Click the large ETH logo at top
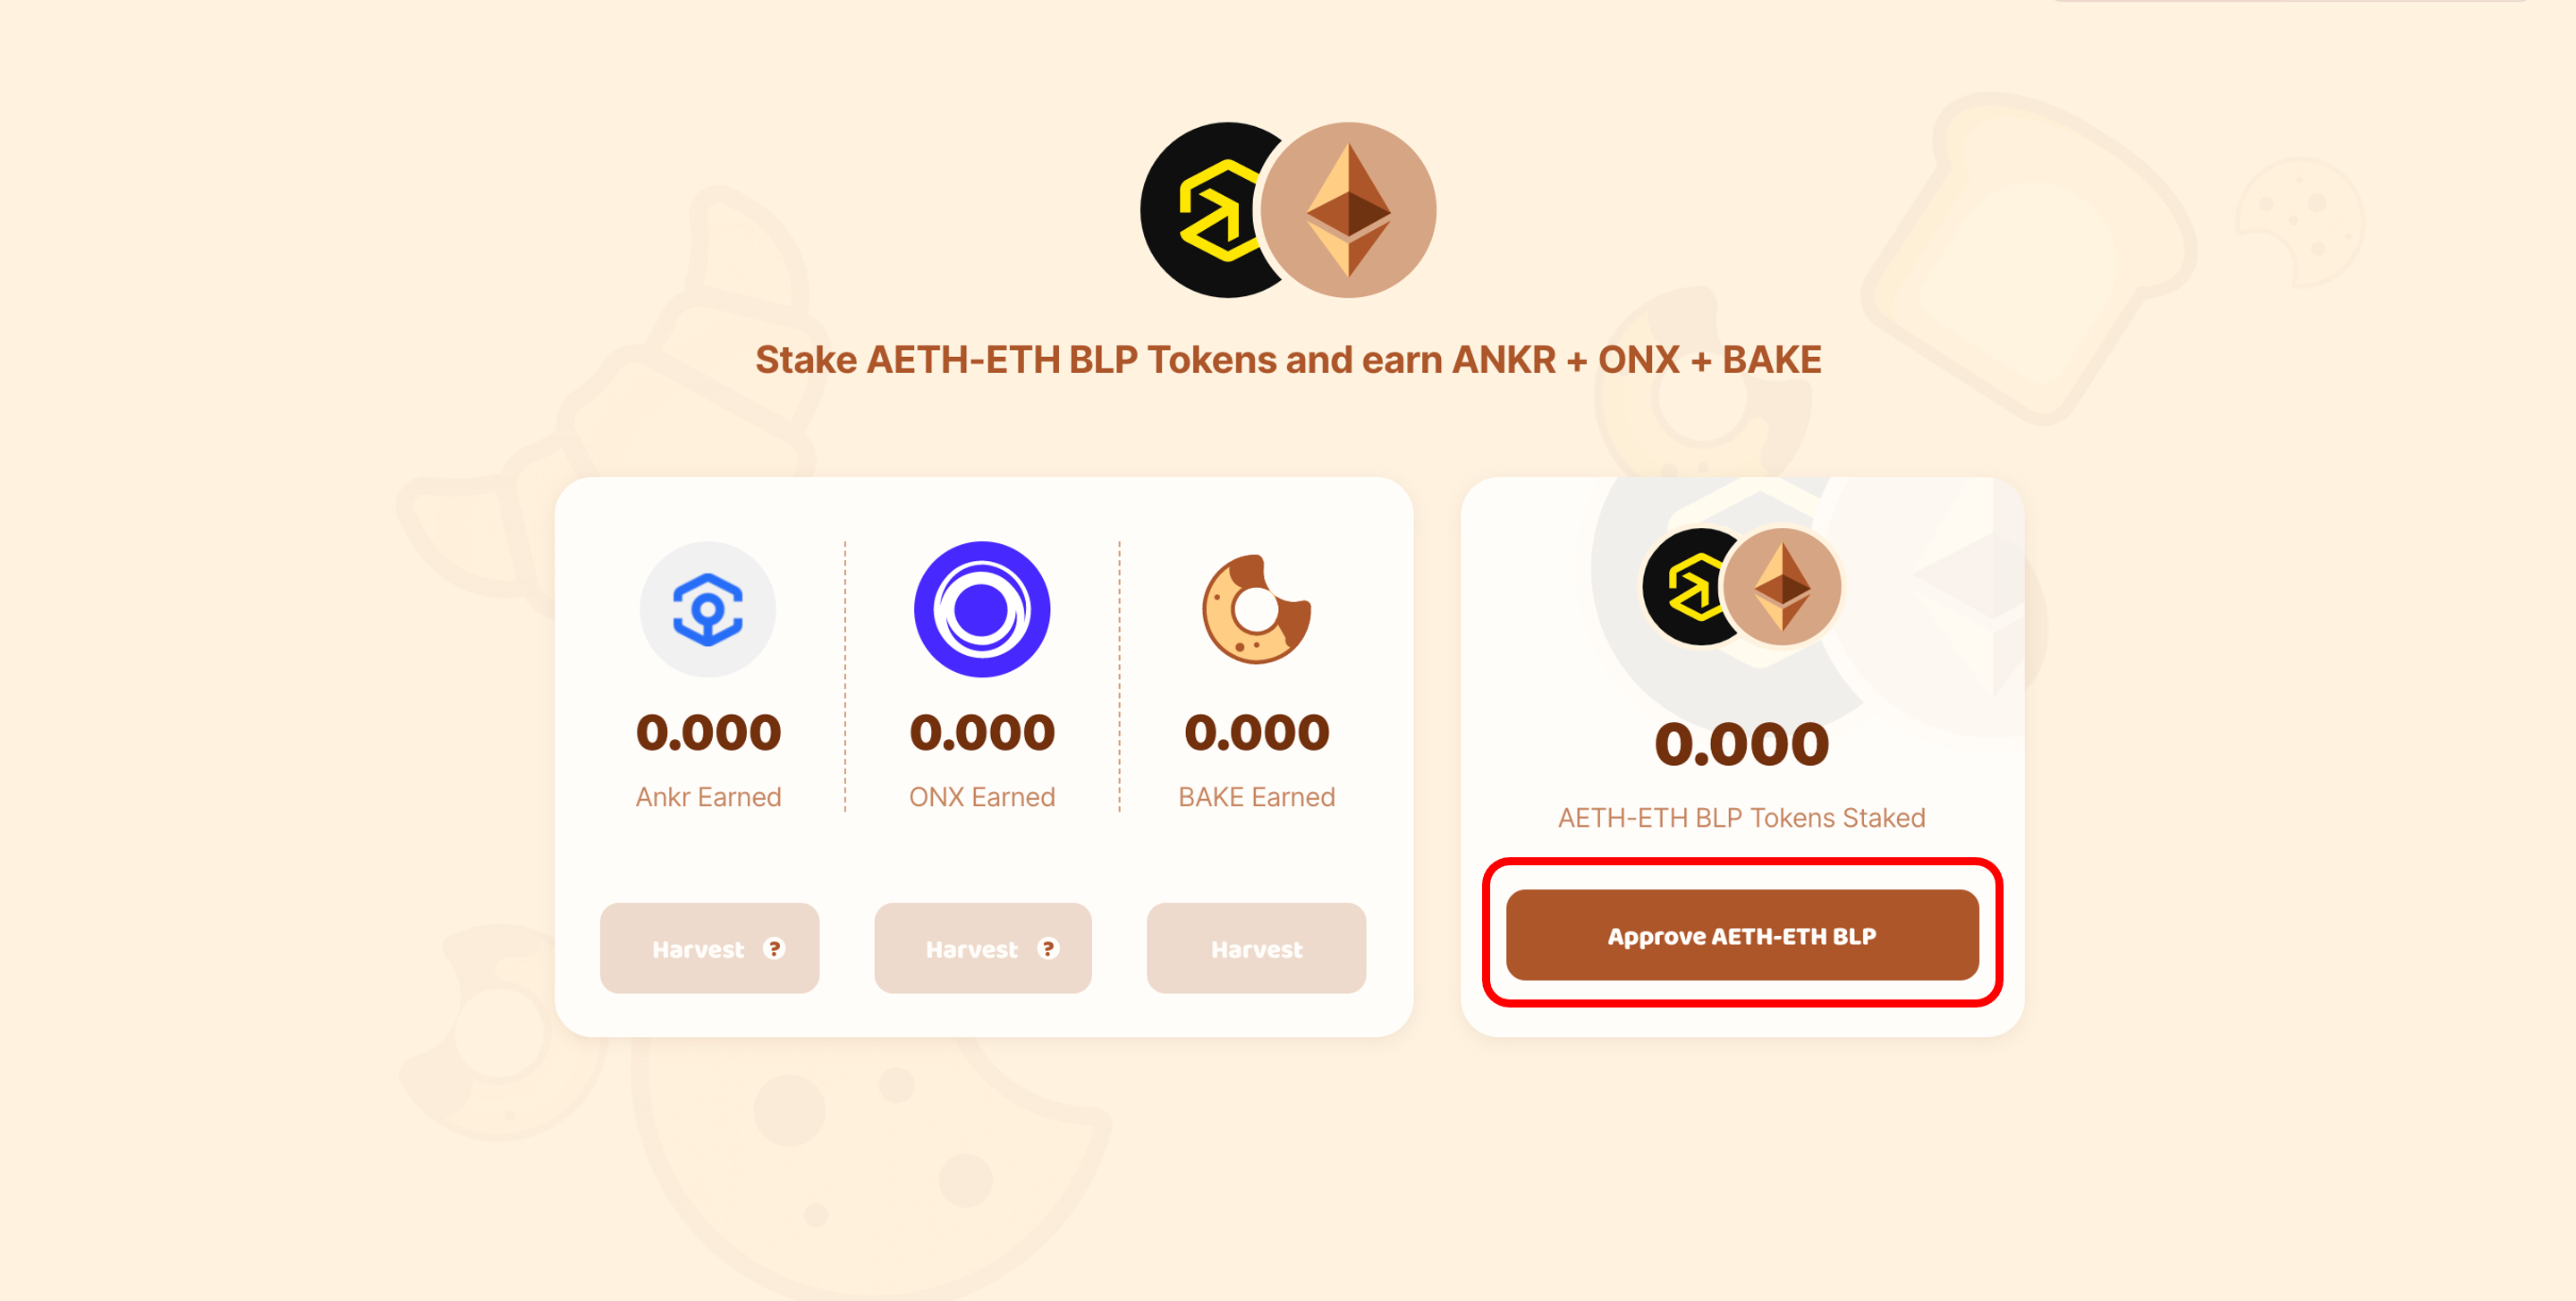This screenshot has width=2576, height=1301. (1348, 210)
